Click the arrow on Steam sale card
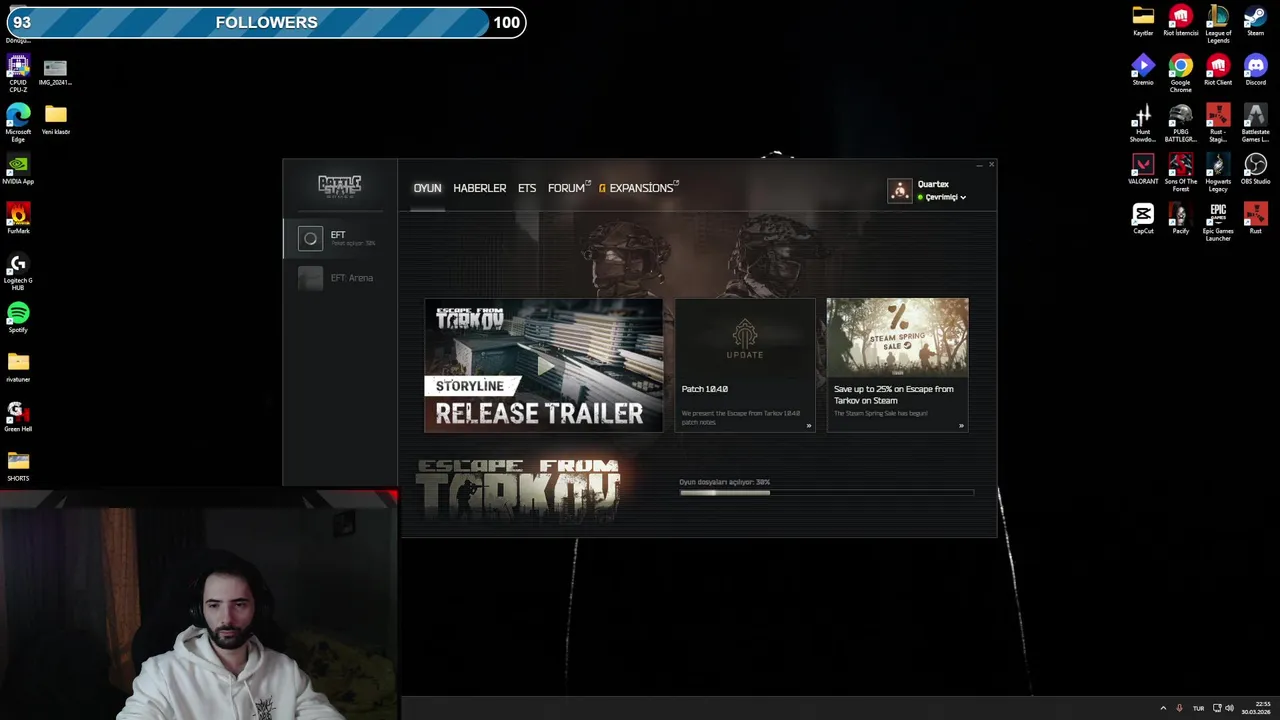 point(961,426)
